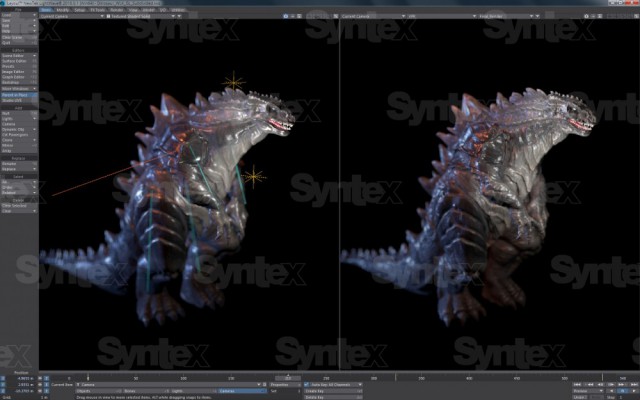Switch to the Modify tab

[62, 10]
